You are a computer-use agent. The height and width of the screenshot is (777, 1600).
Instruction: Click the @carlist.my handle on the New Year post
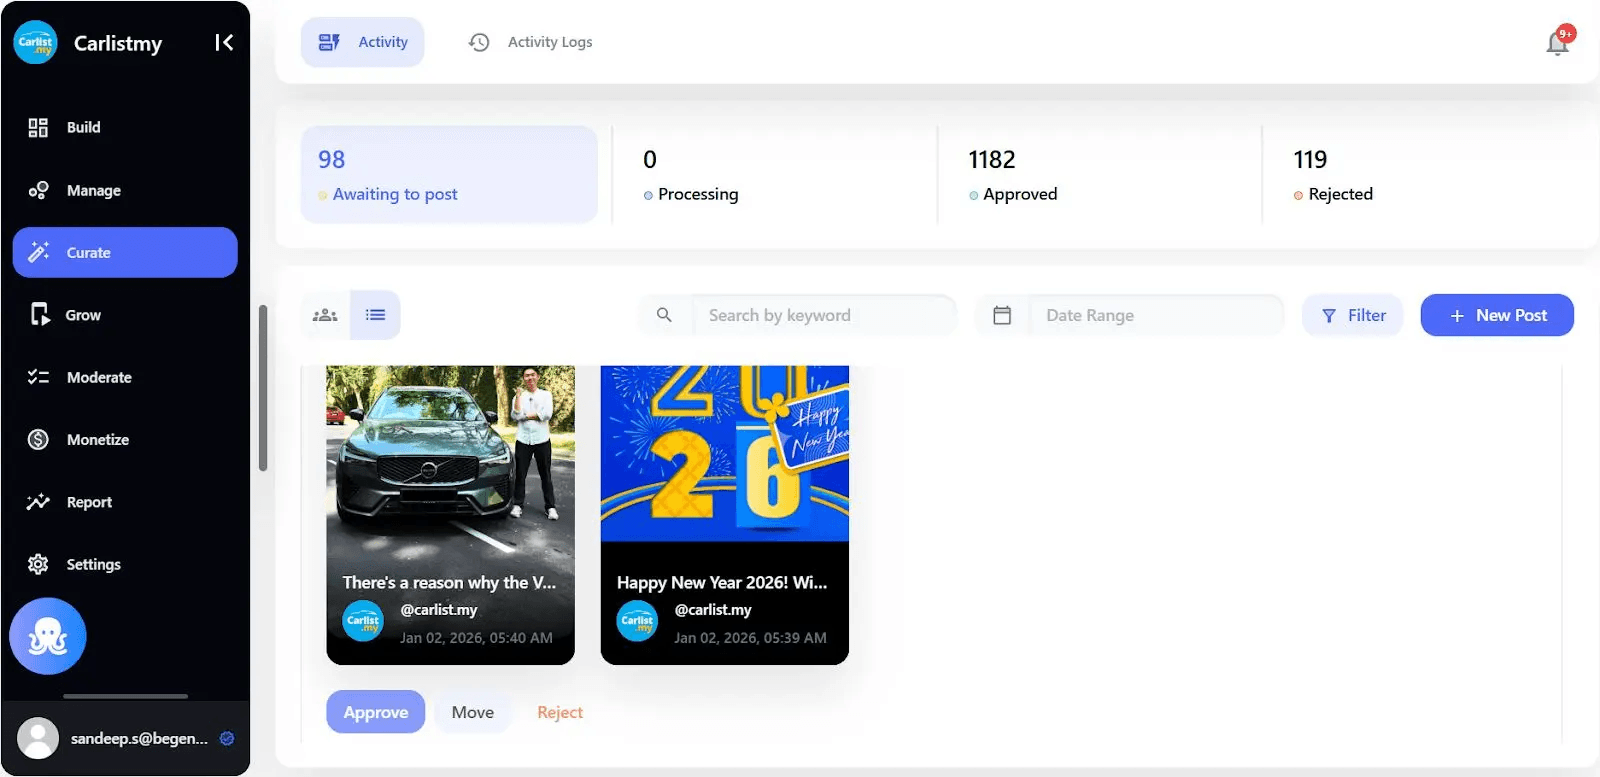point(713,609)
